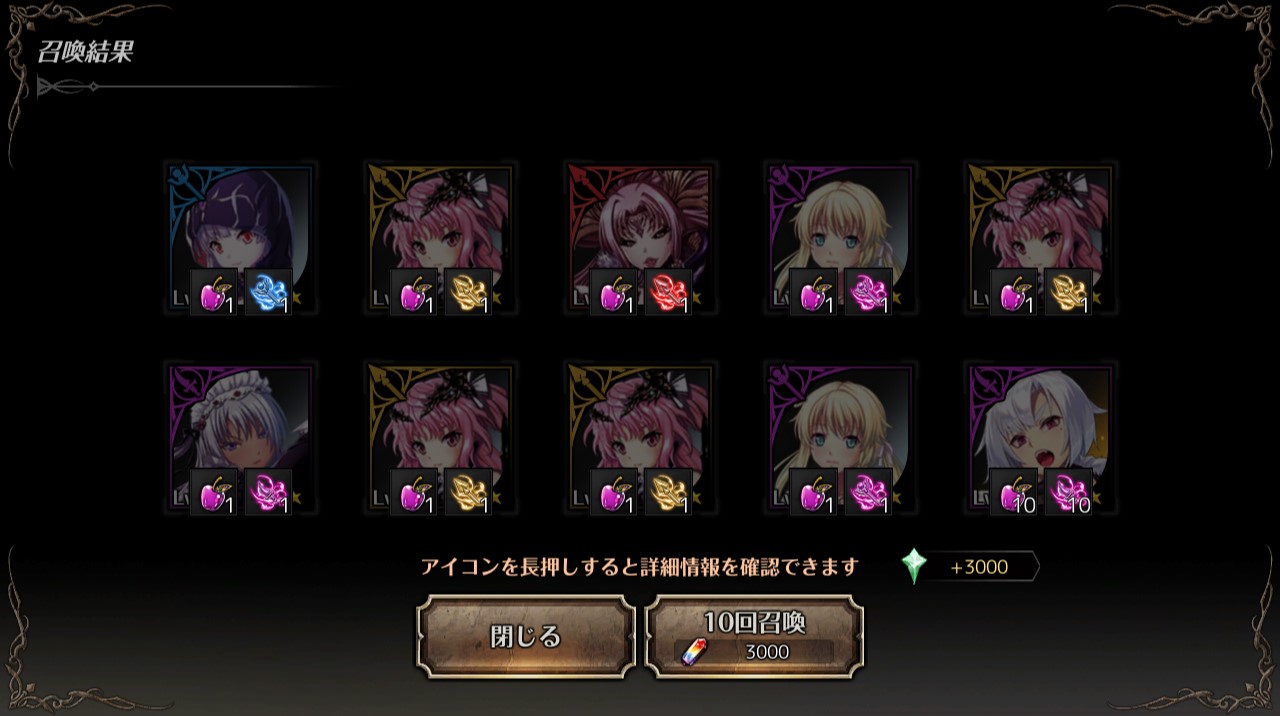Viewport: 1280px width, 716px height.
Task: Tap the +3000 gem counter
Action: [x=980, y=567]
